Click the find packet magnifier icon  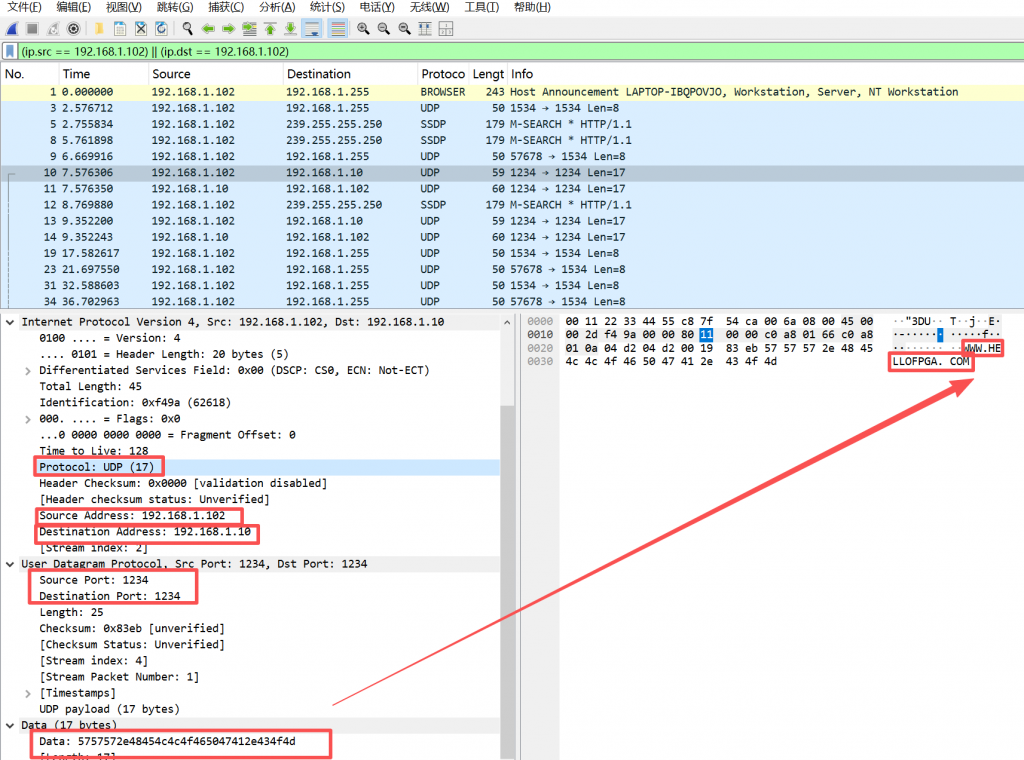[x=187, y=29]
